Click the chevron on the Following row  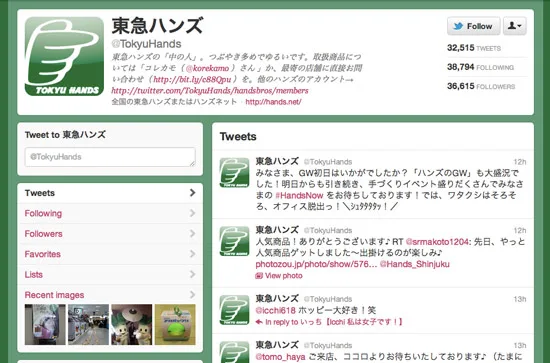[192, 213]
